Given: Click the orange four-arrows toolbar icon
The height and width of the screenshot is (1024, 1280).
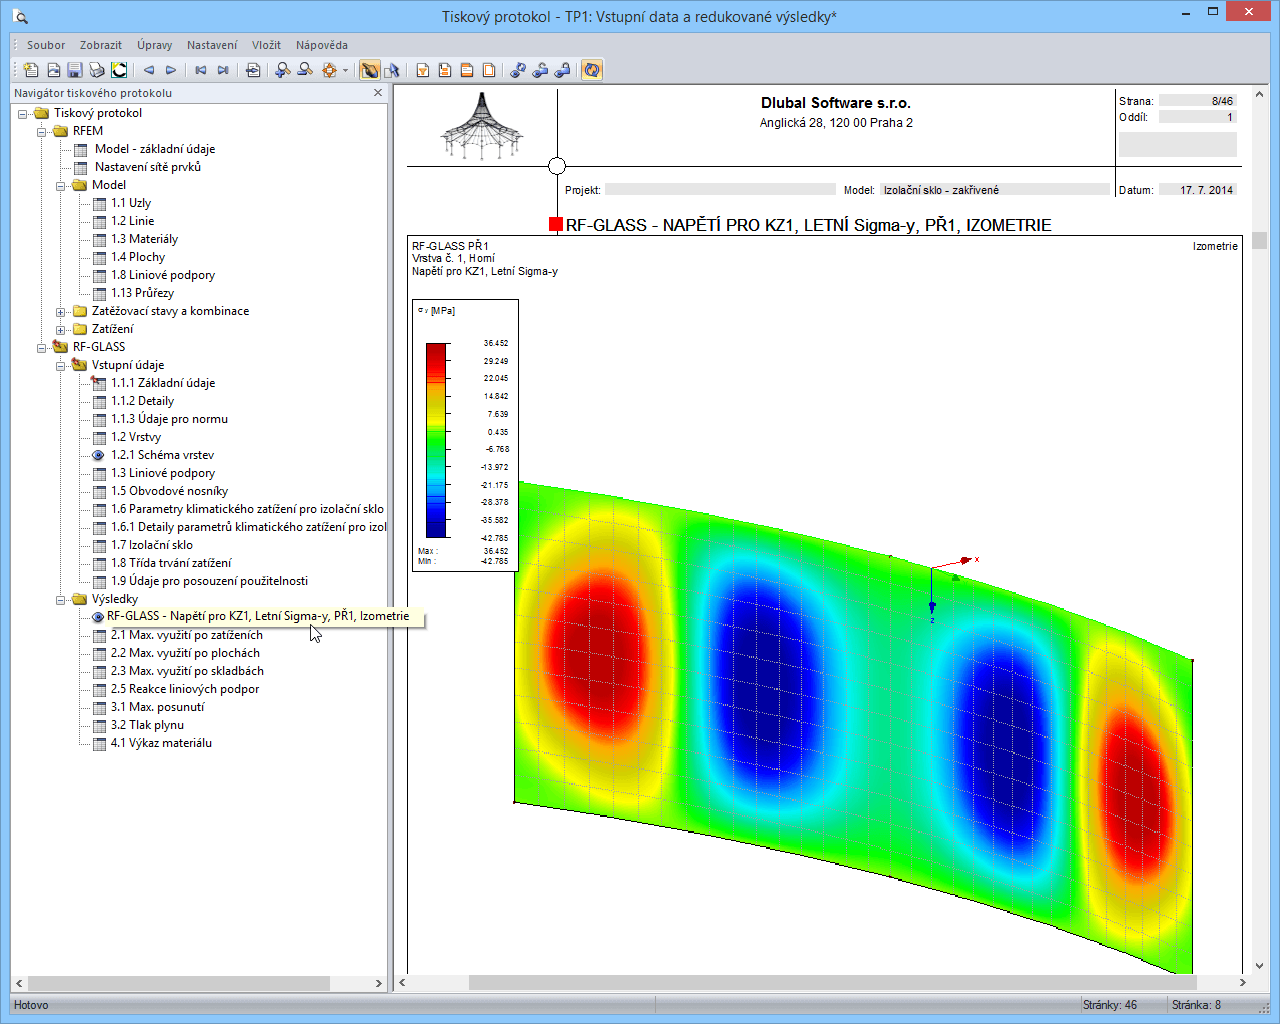Looking at the screenshot, I should click(329, 70).
